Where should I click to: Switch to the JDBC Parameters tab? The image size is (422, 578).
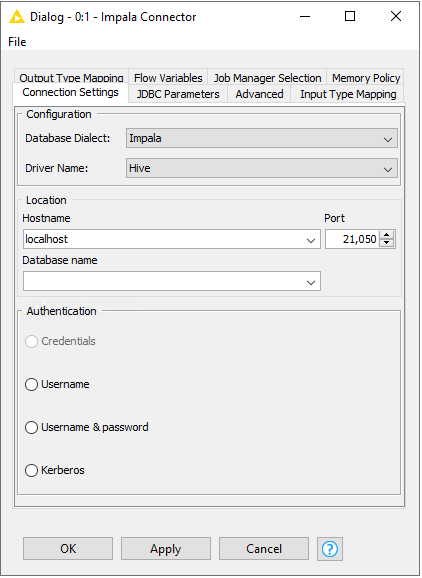pos(178,94)
